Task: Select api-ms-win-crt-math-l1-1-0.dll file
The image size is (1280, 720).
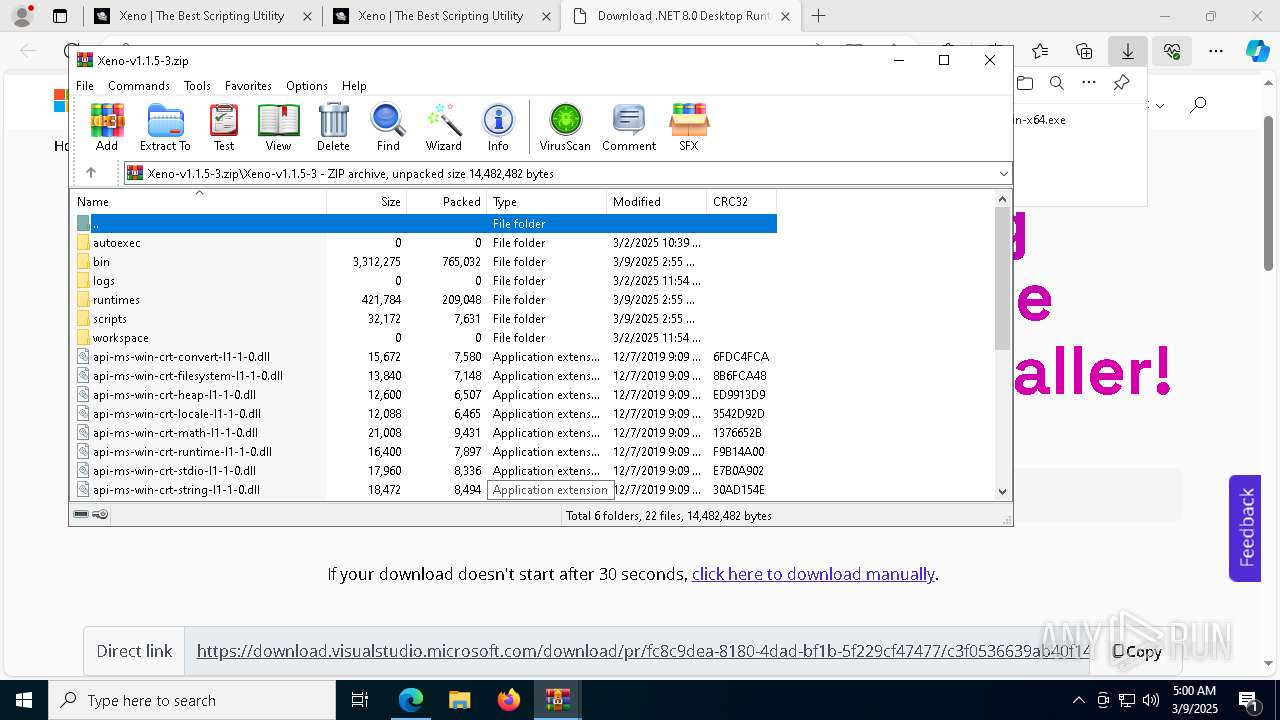Action: [426, 433]
